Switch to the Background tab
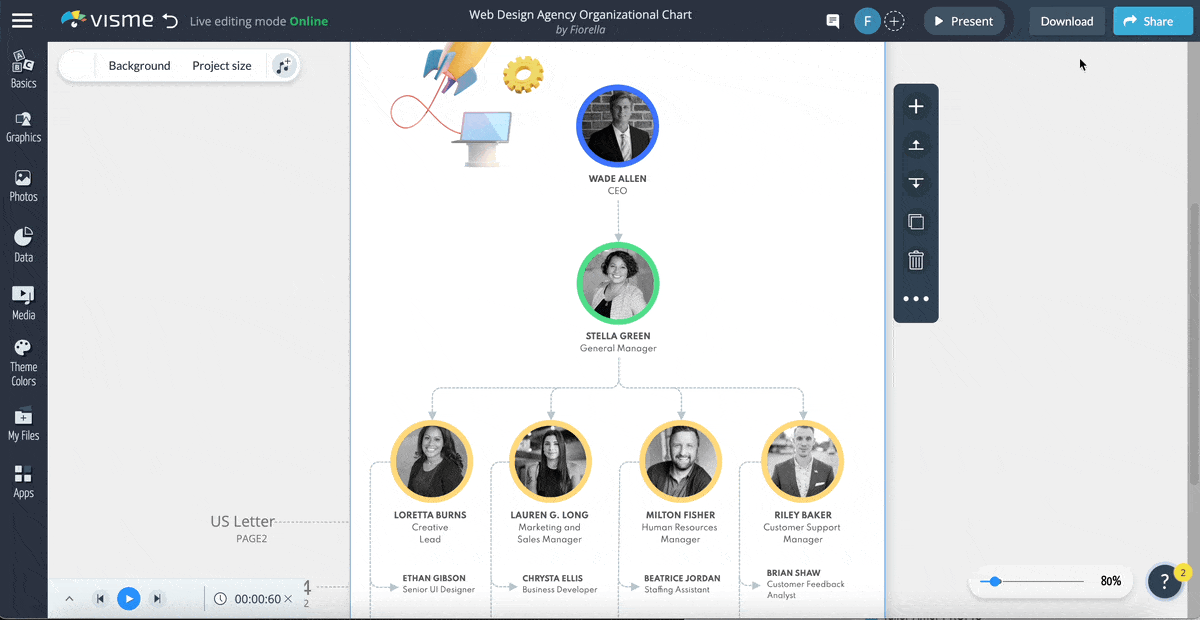 point(139,65)
